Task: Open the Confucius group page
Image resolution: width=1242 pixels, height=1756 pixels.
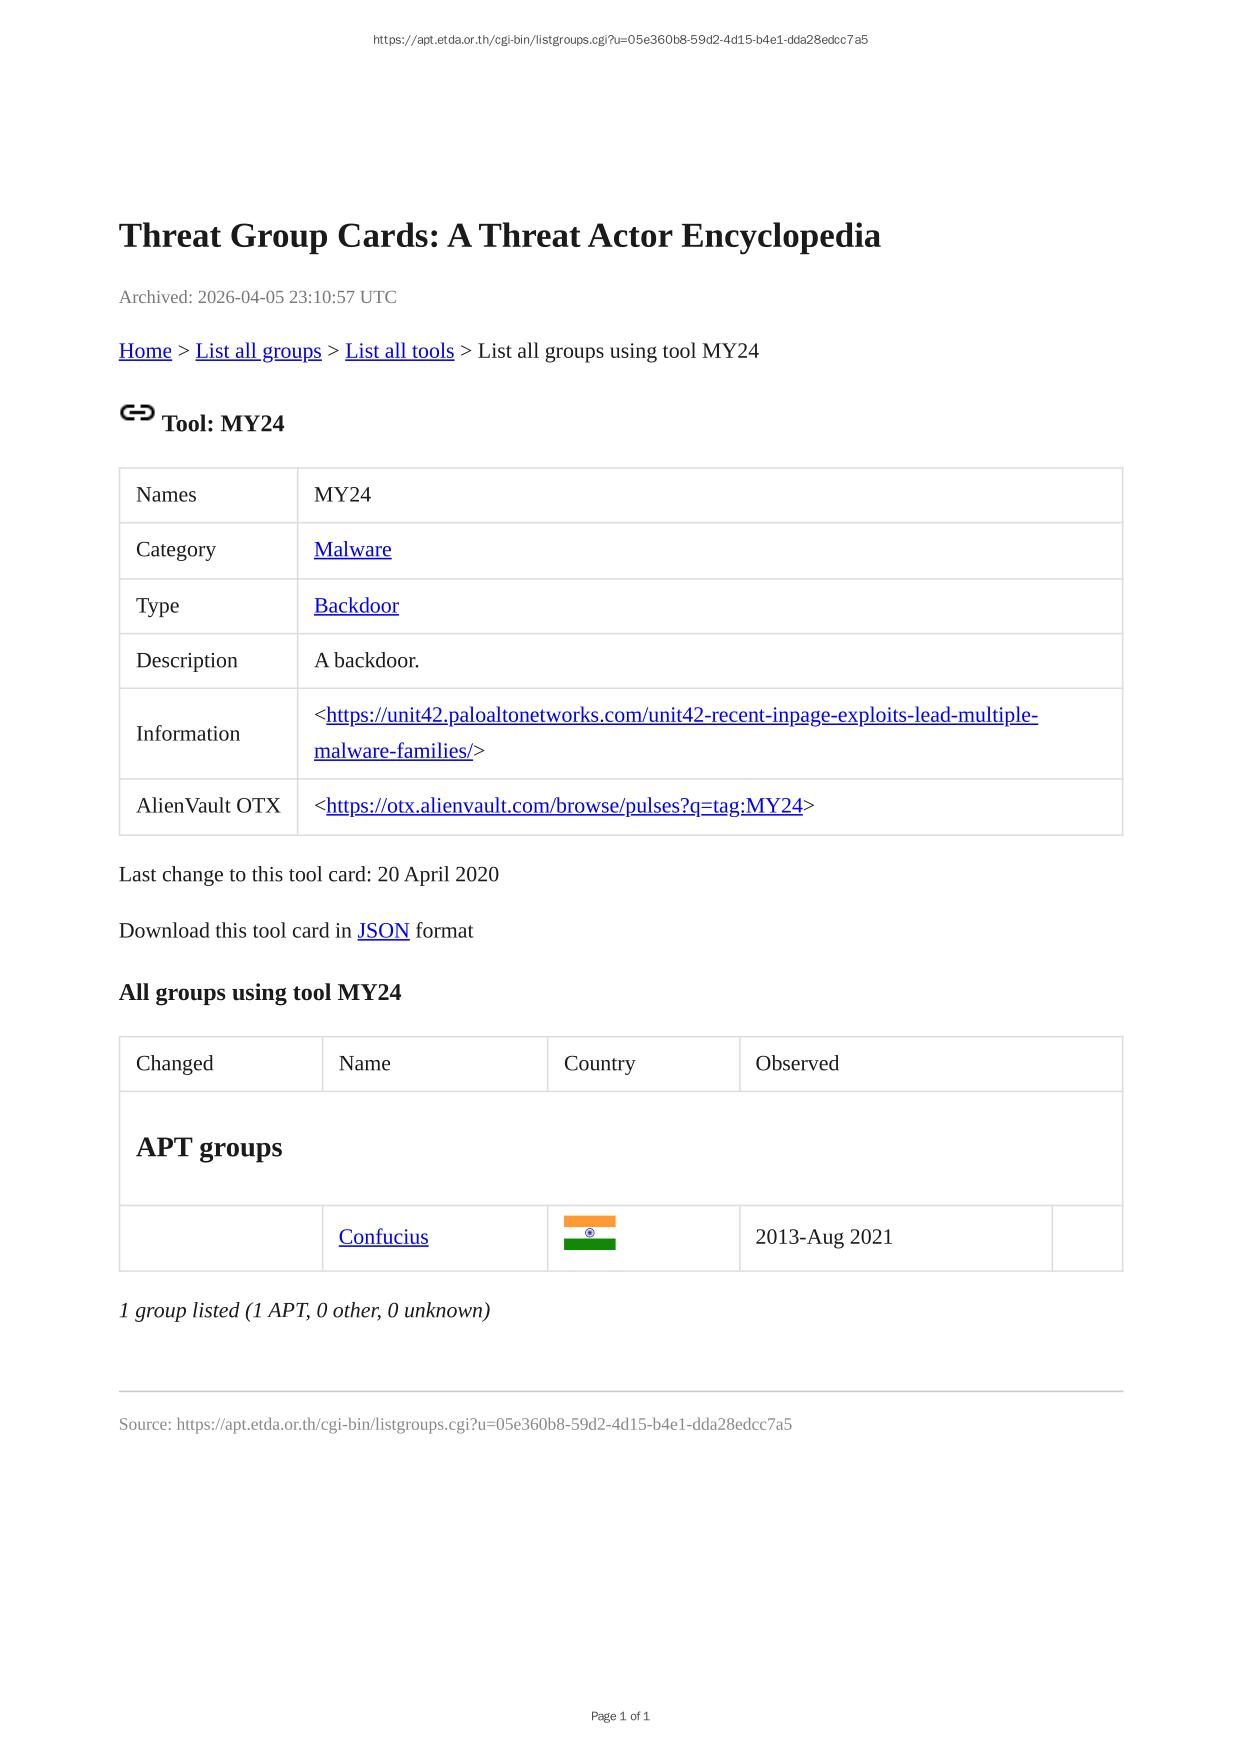Action: (383, 1237)
